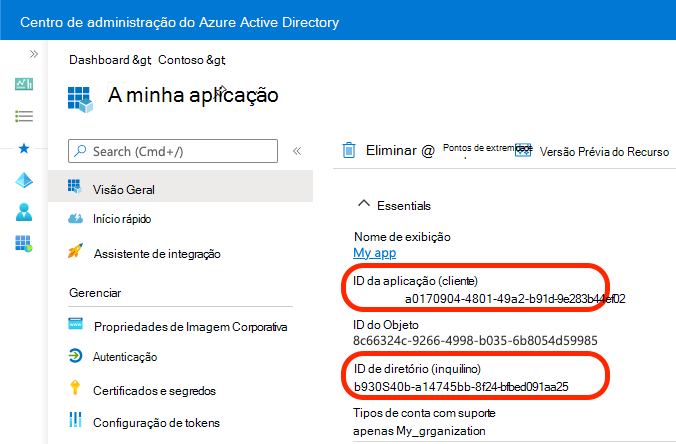Open Enterprise applications grid icon in sidebar

[x=24, y=244]
